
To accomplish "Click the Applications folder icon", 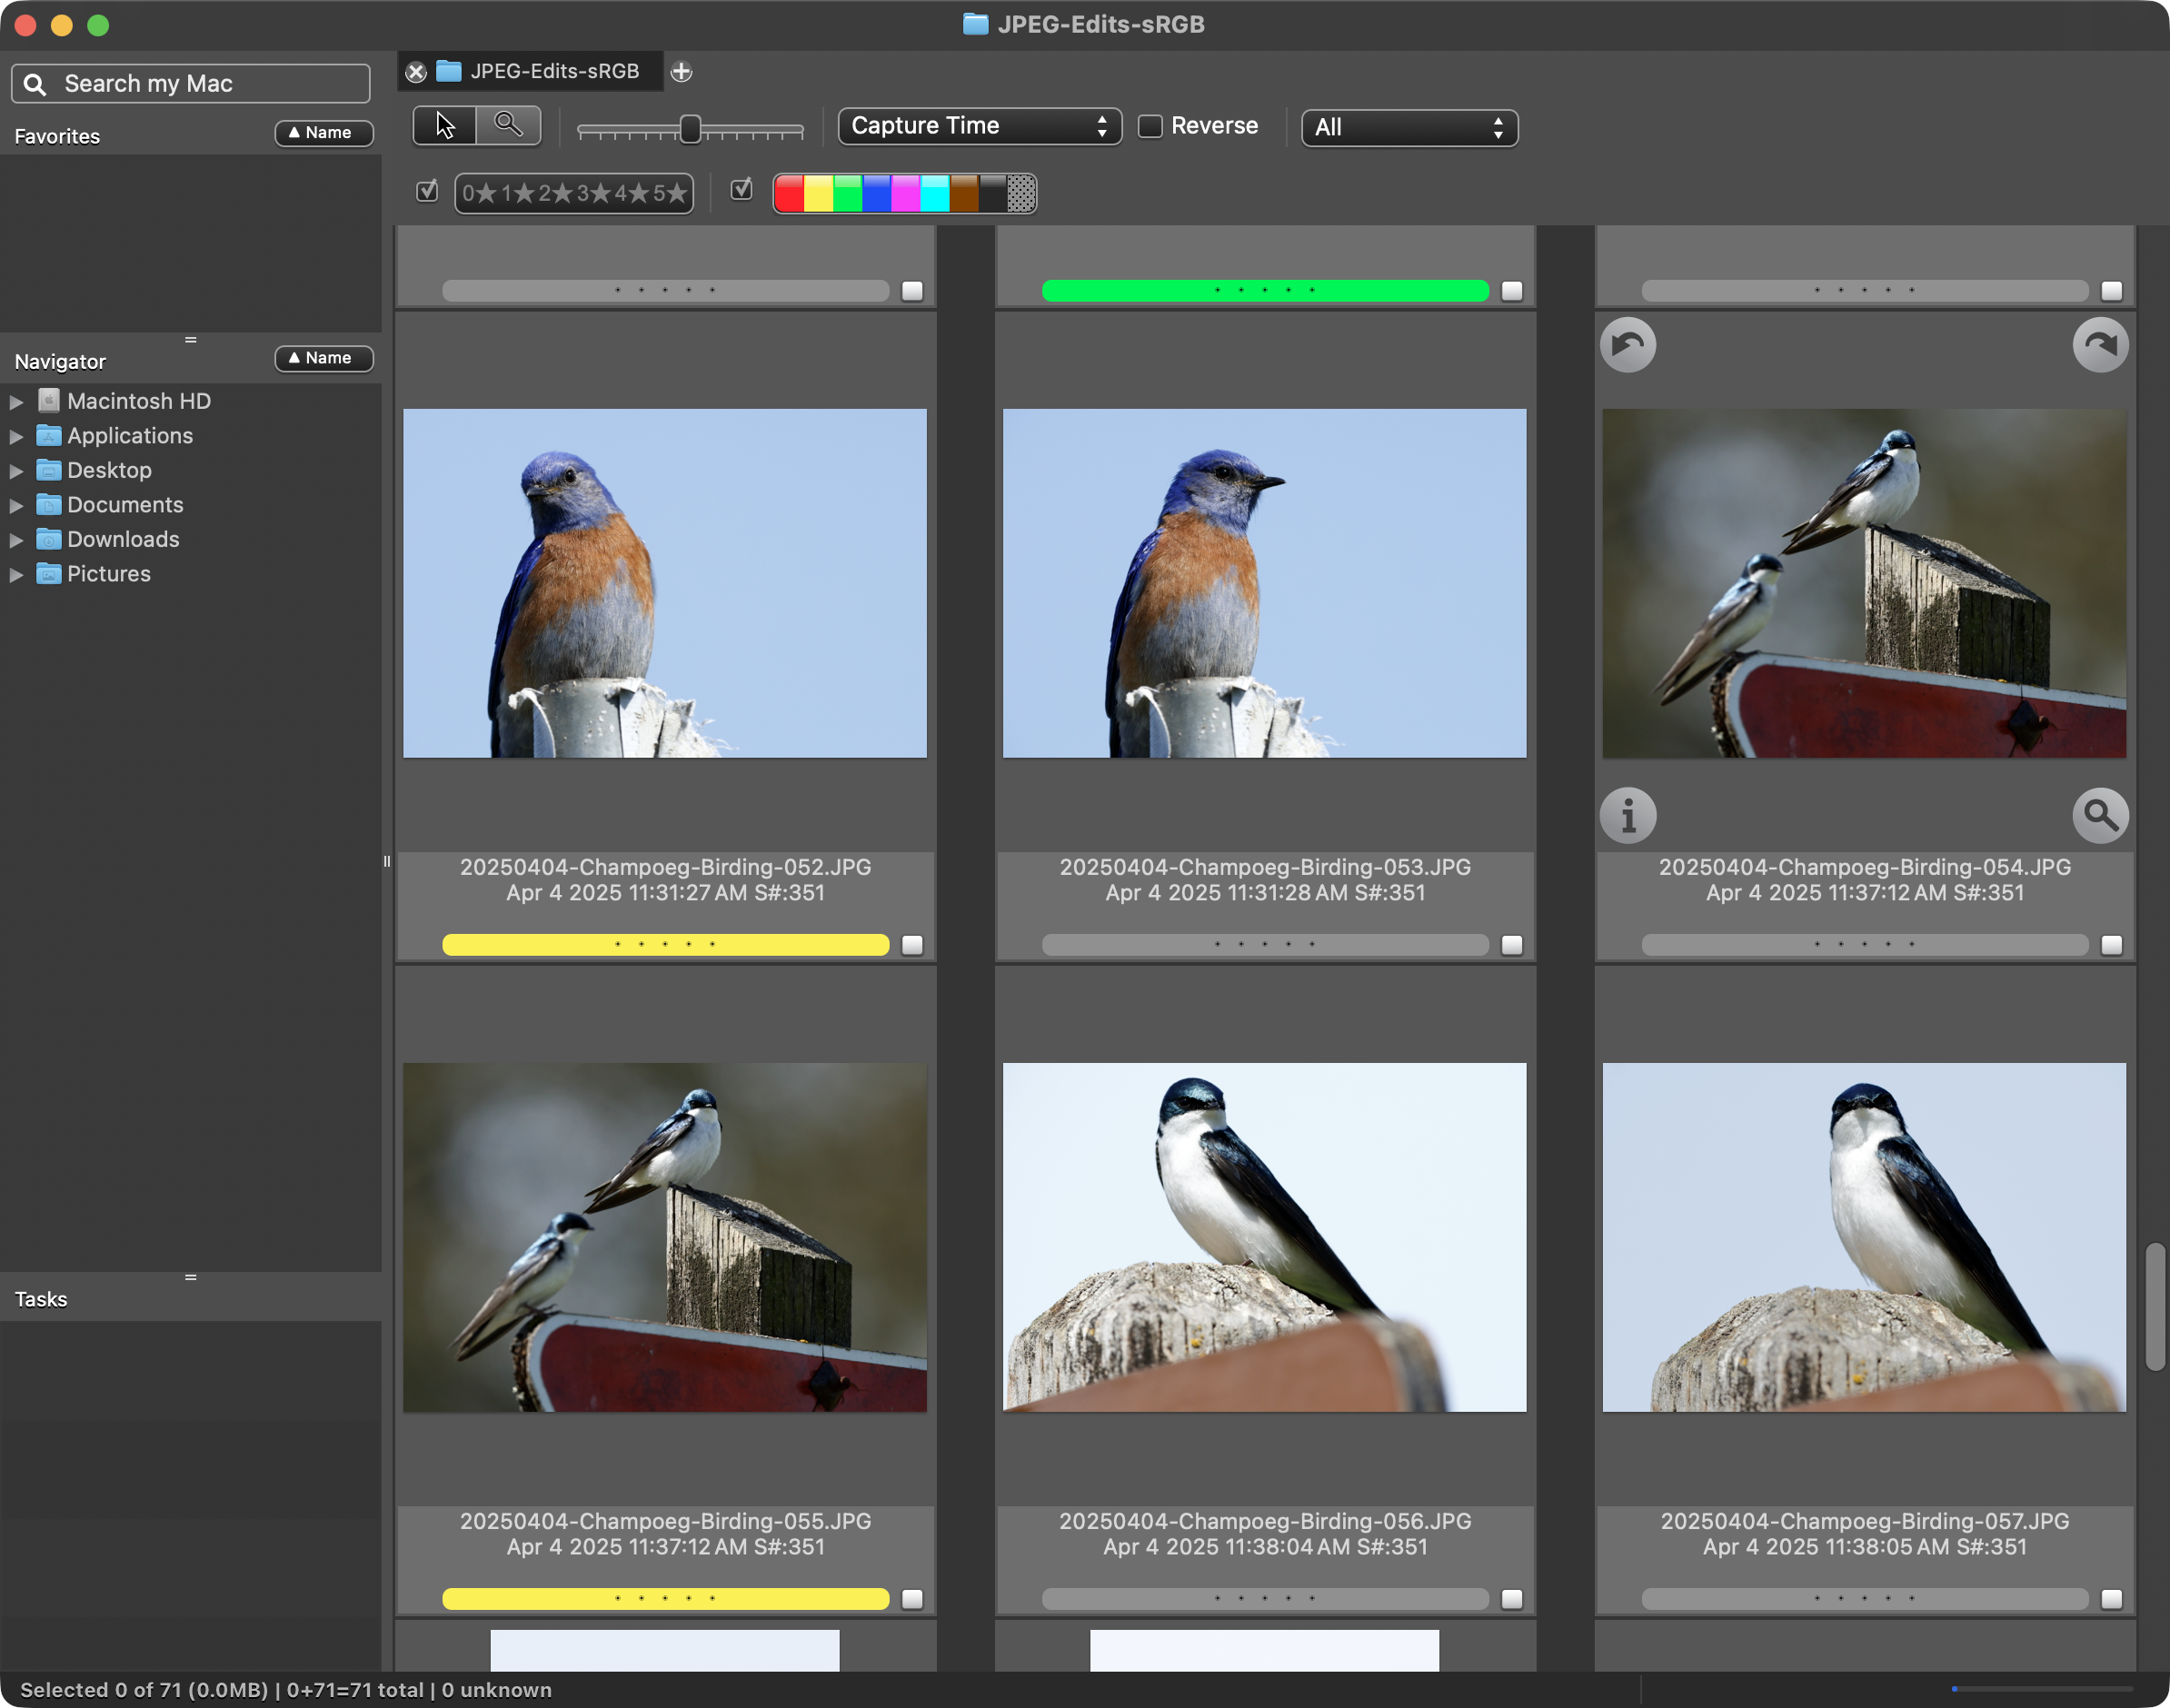I will [48, 436].
